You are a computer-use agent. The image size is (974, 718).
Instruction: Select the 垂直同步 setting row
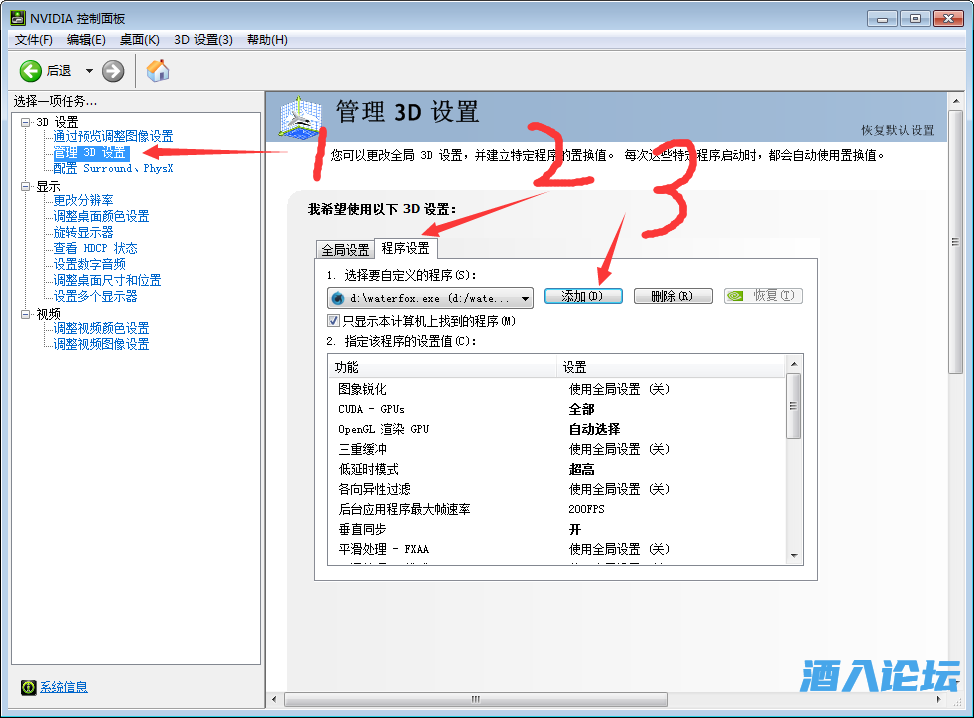pyautogui.click(x=557, y=529)
